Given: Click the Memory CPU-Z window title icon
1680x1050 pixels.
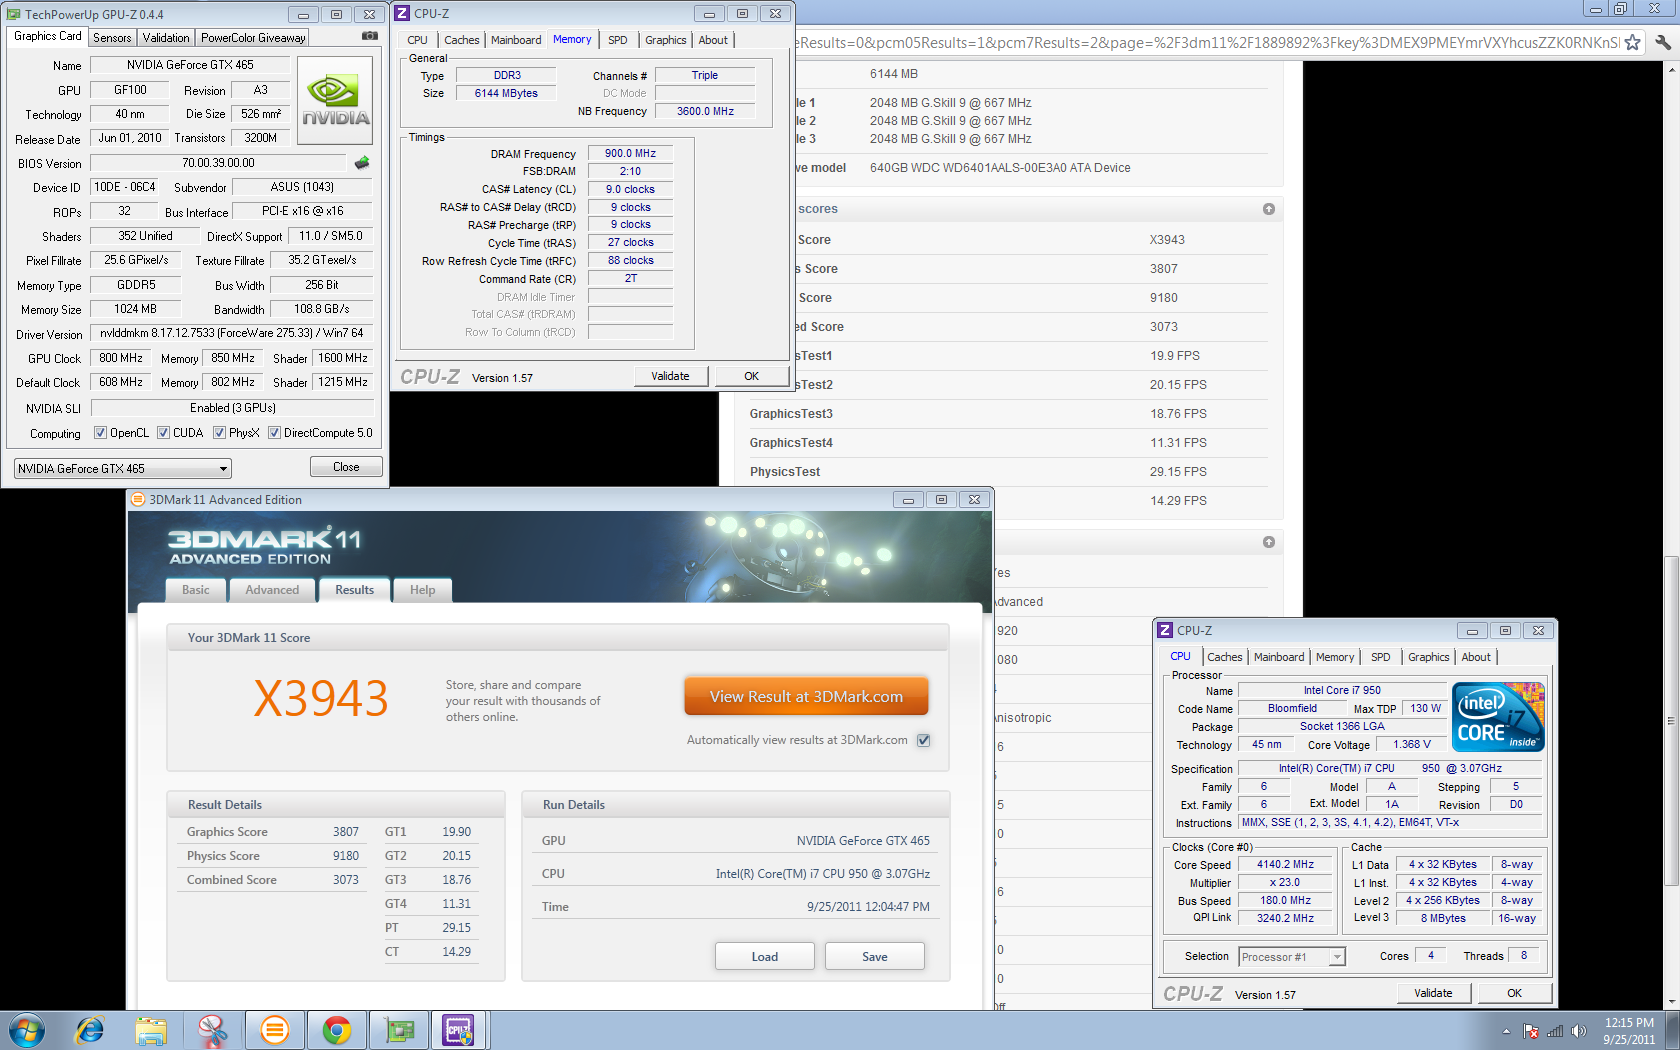Looking at the screenshot, I should pyautogui.click(x=402, y=13).
